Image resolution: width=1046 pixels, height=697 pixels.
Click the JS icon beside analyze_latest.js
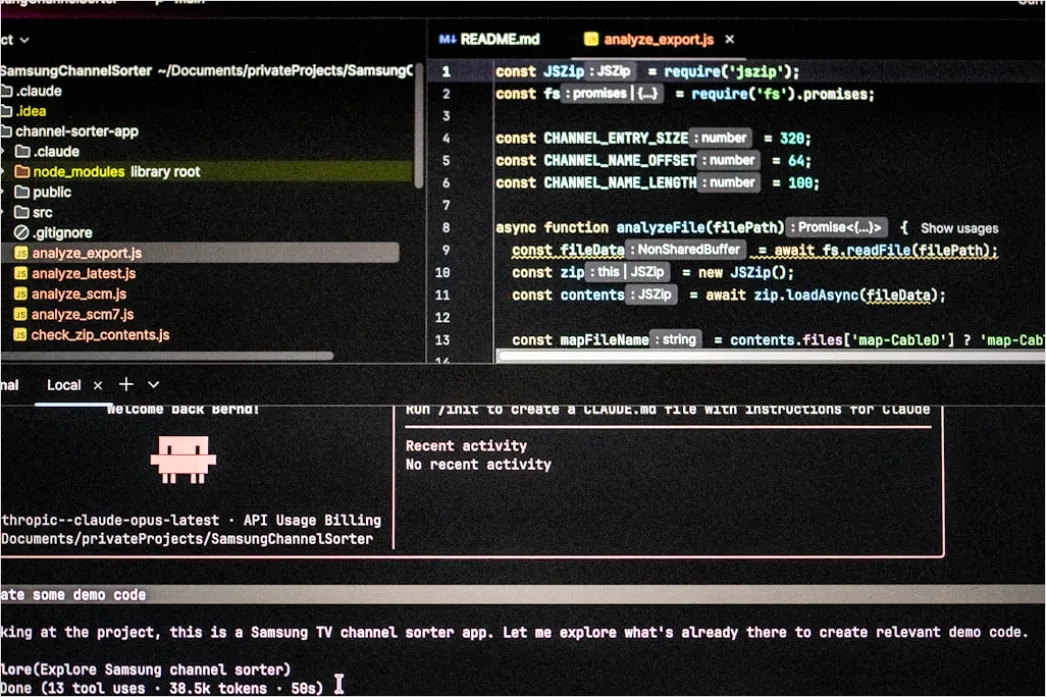point(21,273)
